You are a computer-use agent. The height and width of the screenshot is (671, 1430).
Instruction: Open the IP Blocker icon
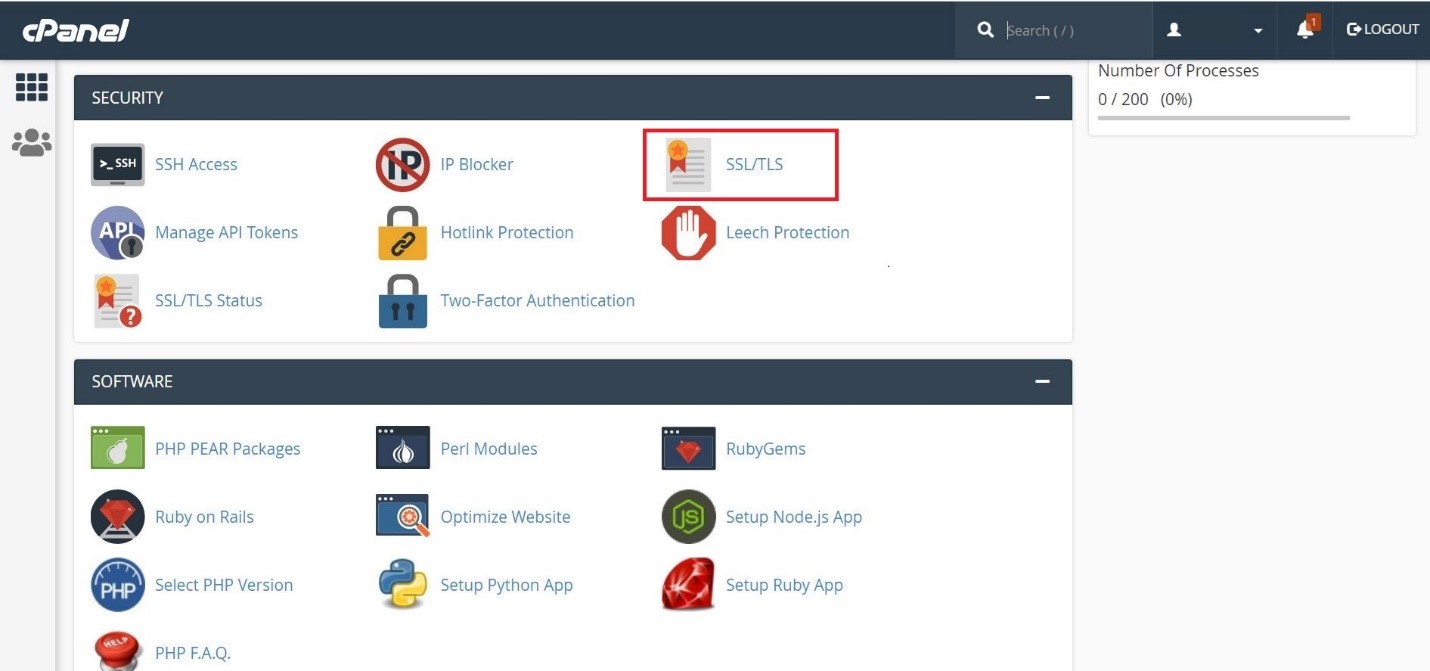[x=403, y=164]
